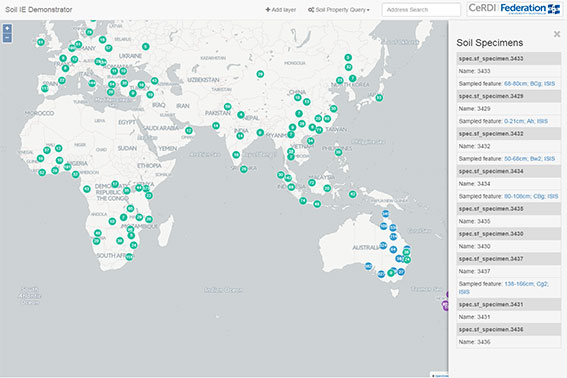
Task: Select the blue marker in South Australia
Action: [x=368, y=266]
